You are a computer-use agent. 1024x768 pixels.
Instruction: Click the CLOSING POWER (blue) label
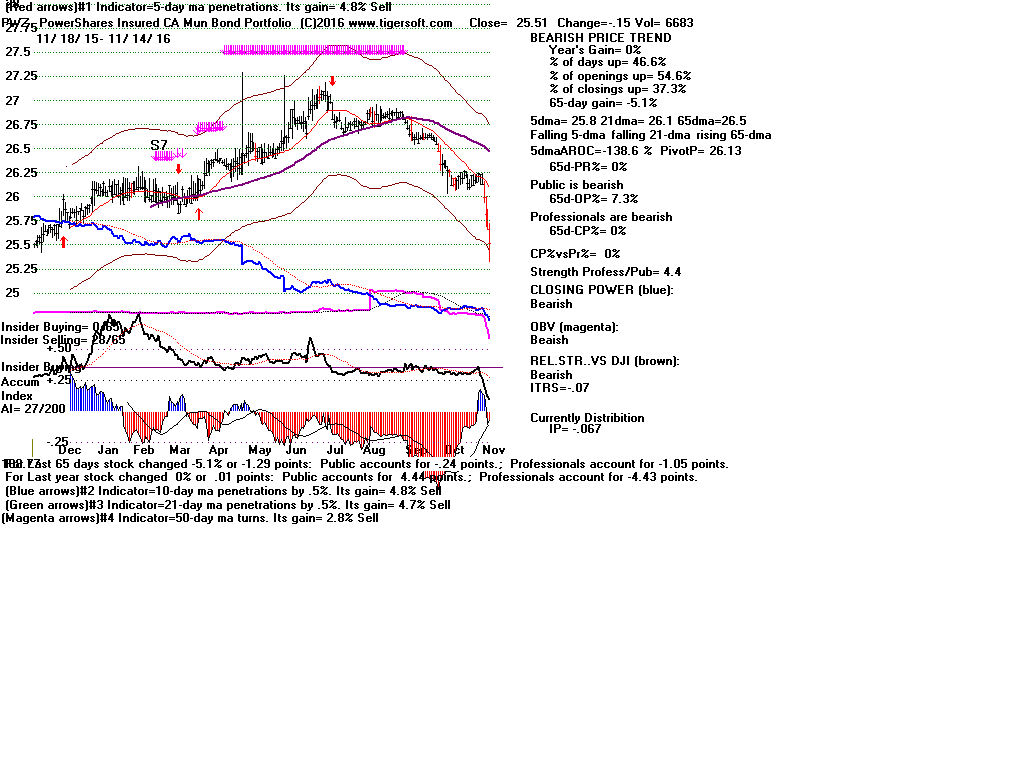601,290
